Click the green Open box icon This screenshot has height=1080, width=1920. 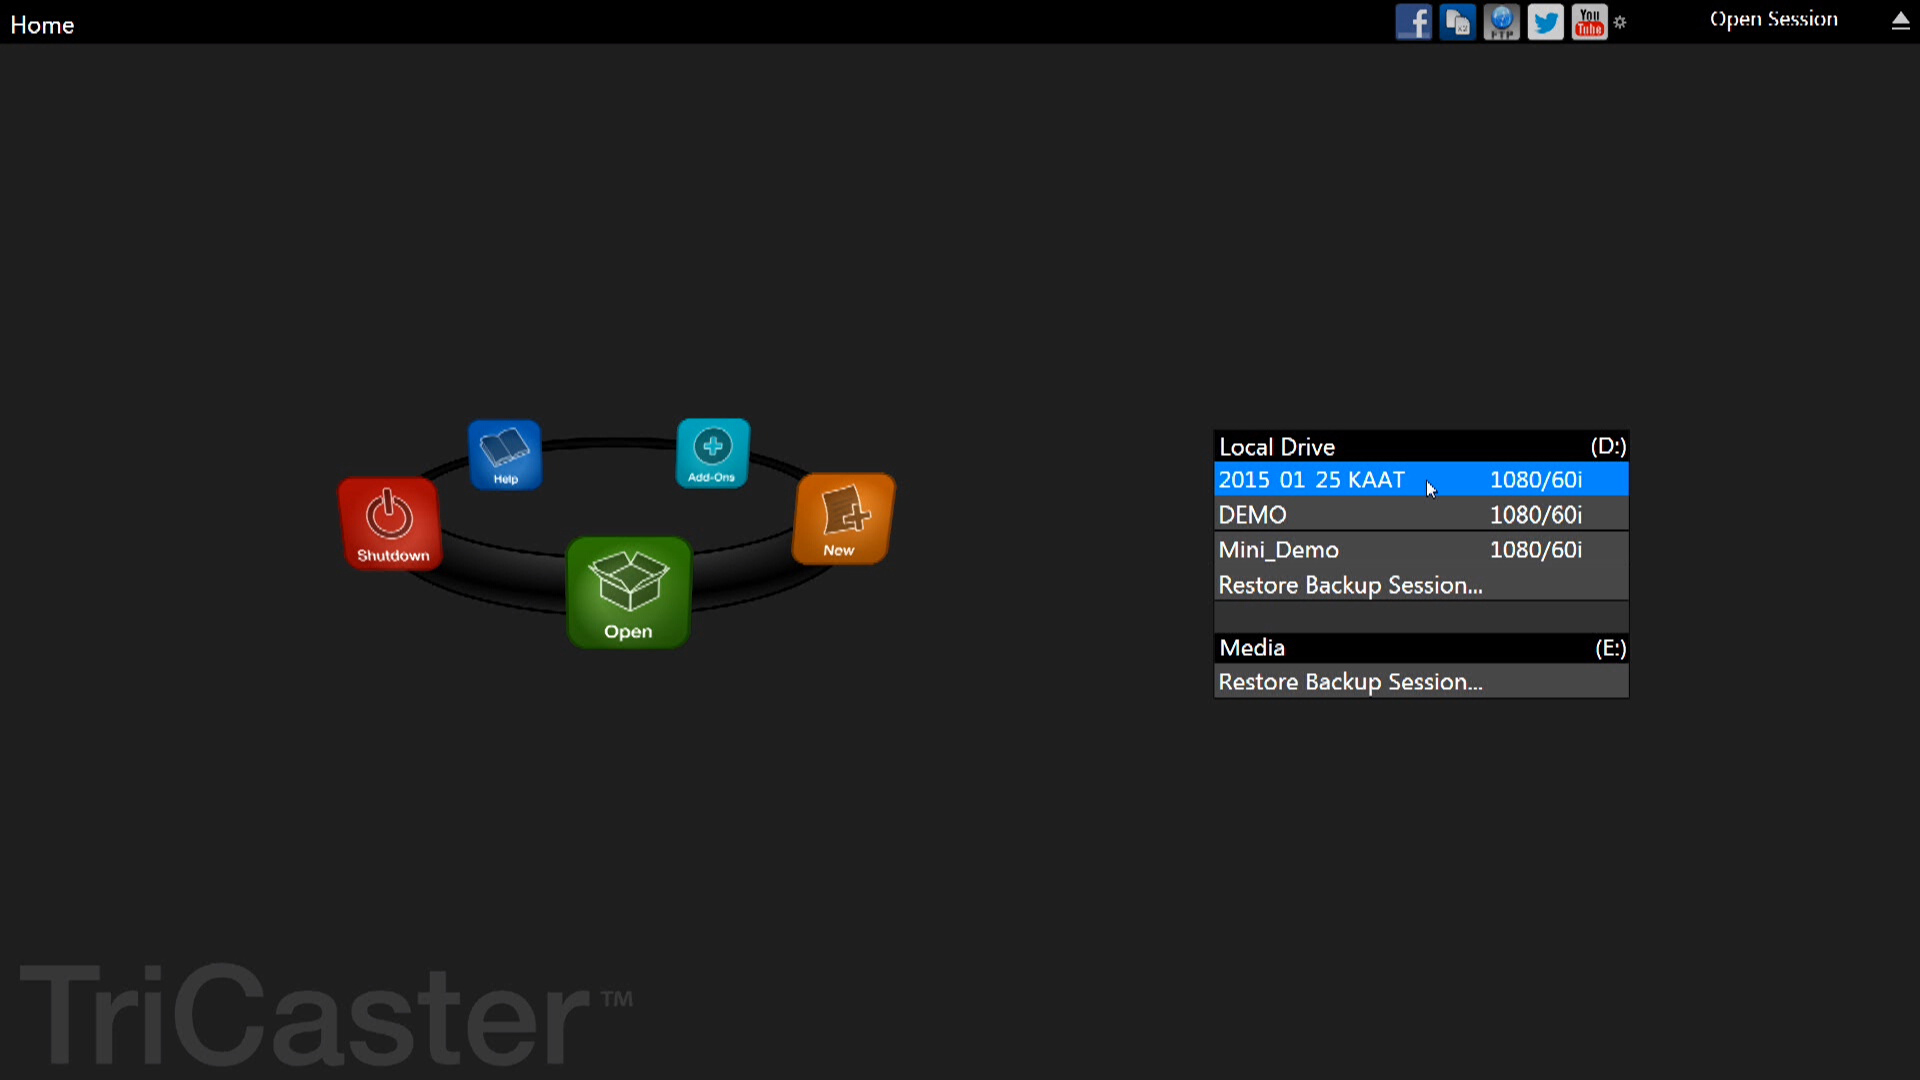[628, 592]
